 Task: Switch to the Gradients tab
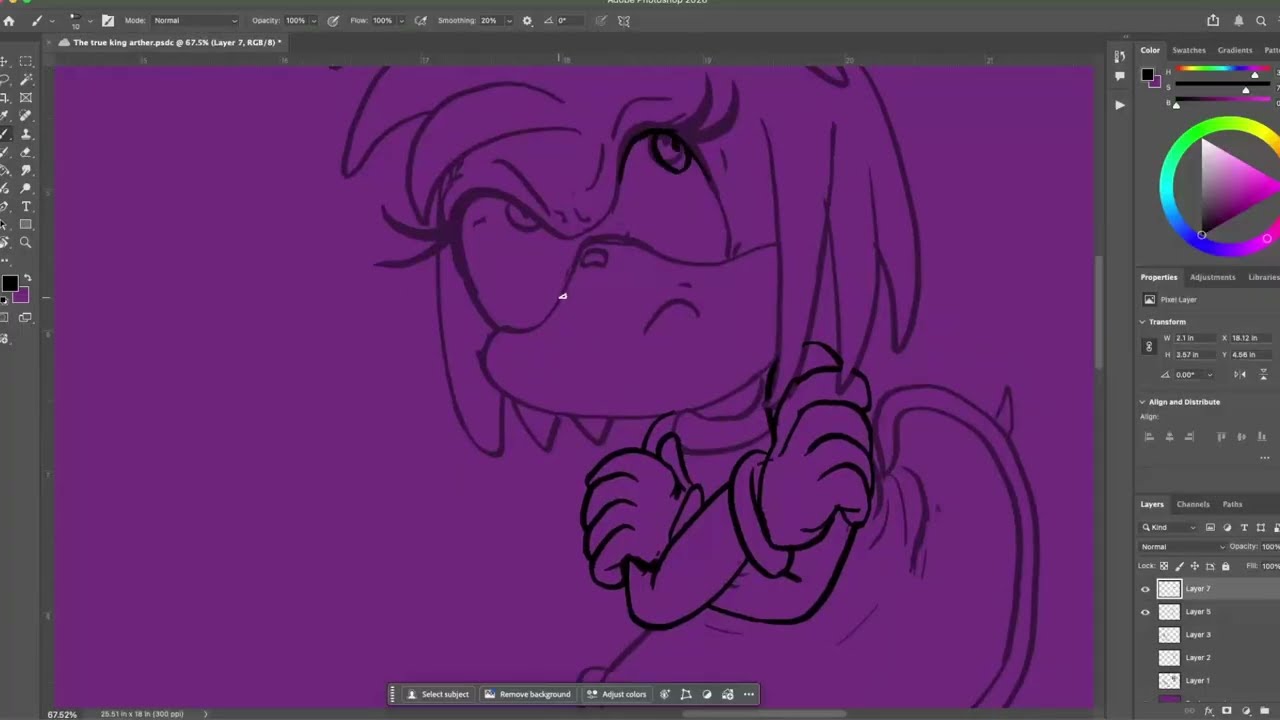pyautogui.click(x=1235, y=50)
